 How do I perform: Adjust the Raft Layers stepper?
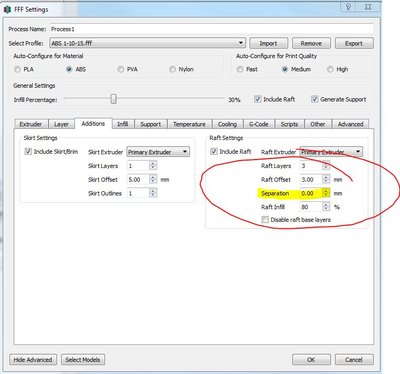[326, 166]
